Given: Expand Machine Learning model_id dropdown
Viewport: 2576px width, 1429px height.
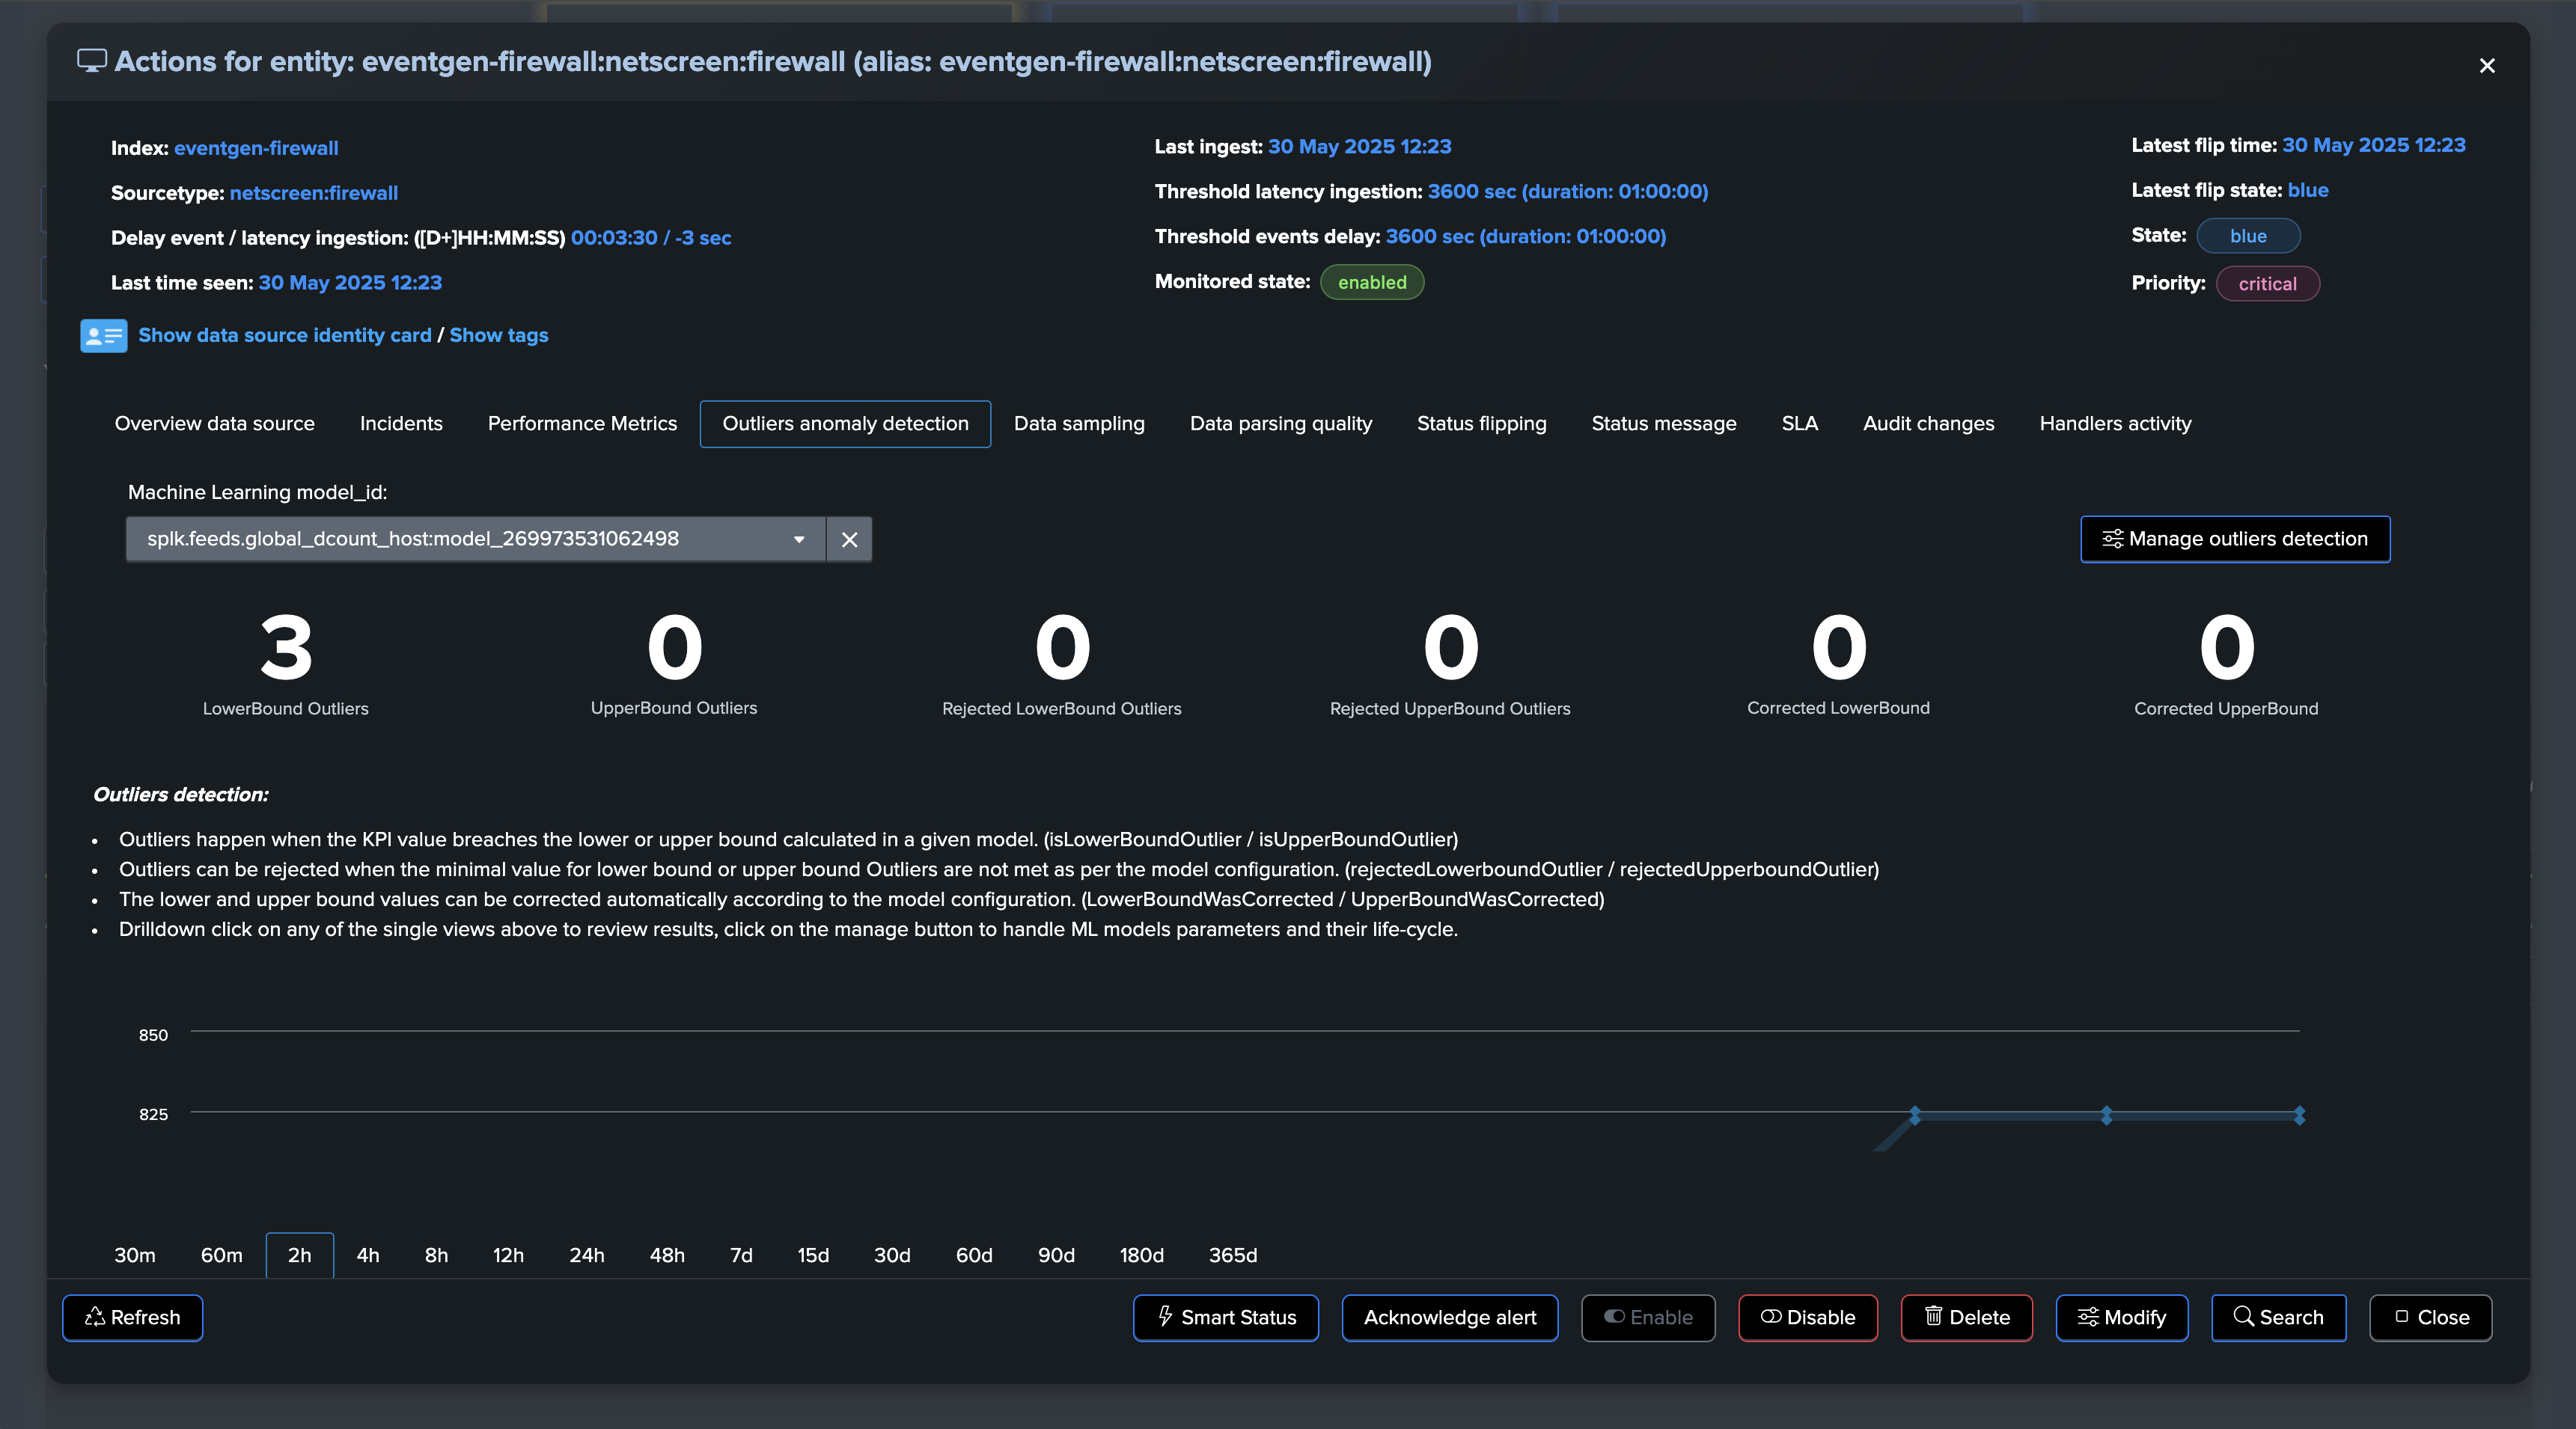Looking at the screenshot, I should click(x=798, y=540).
